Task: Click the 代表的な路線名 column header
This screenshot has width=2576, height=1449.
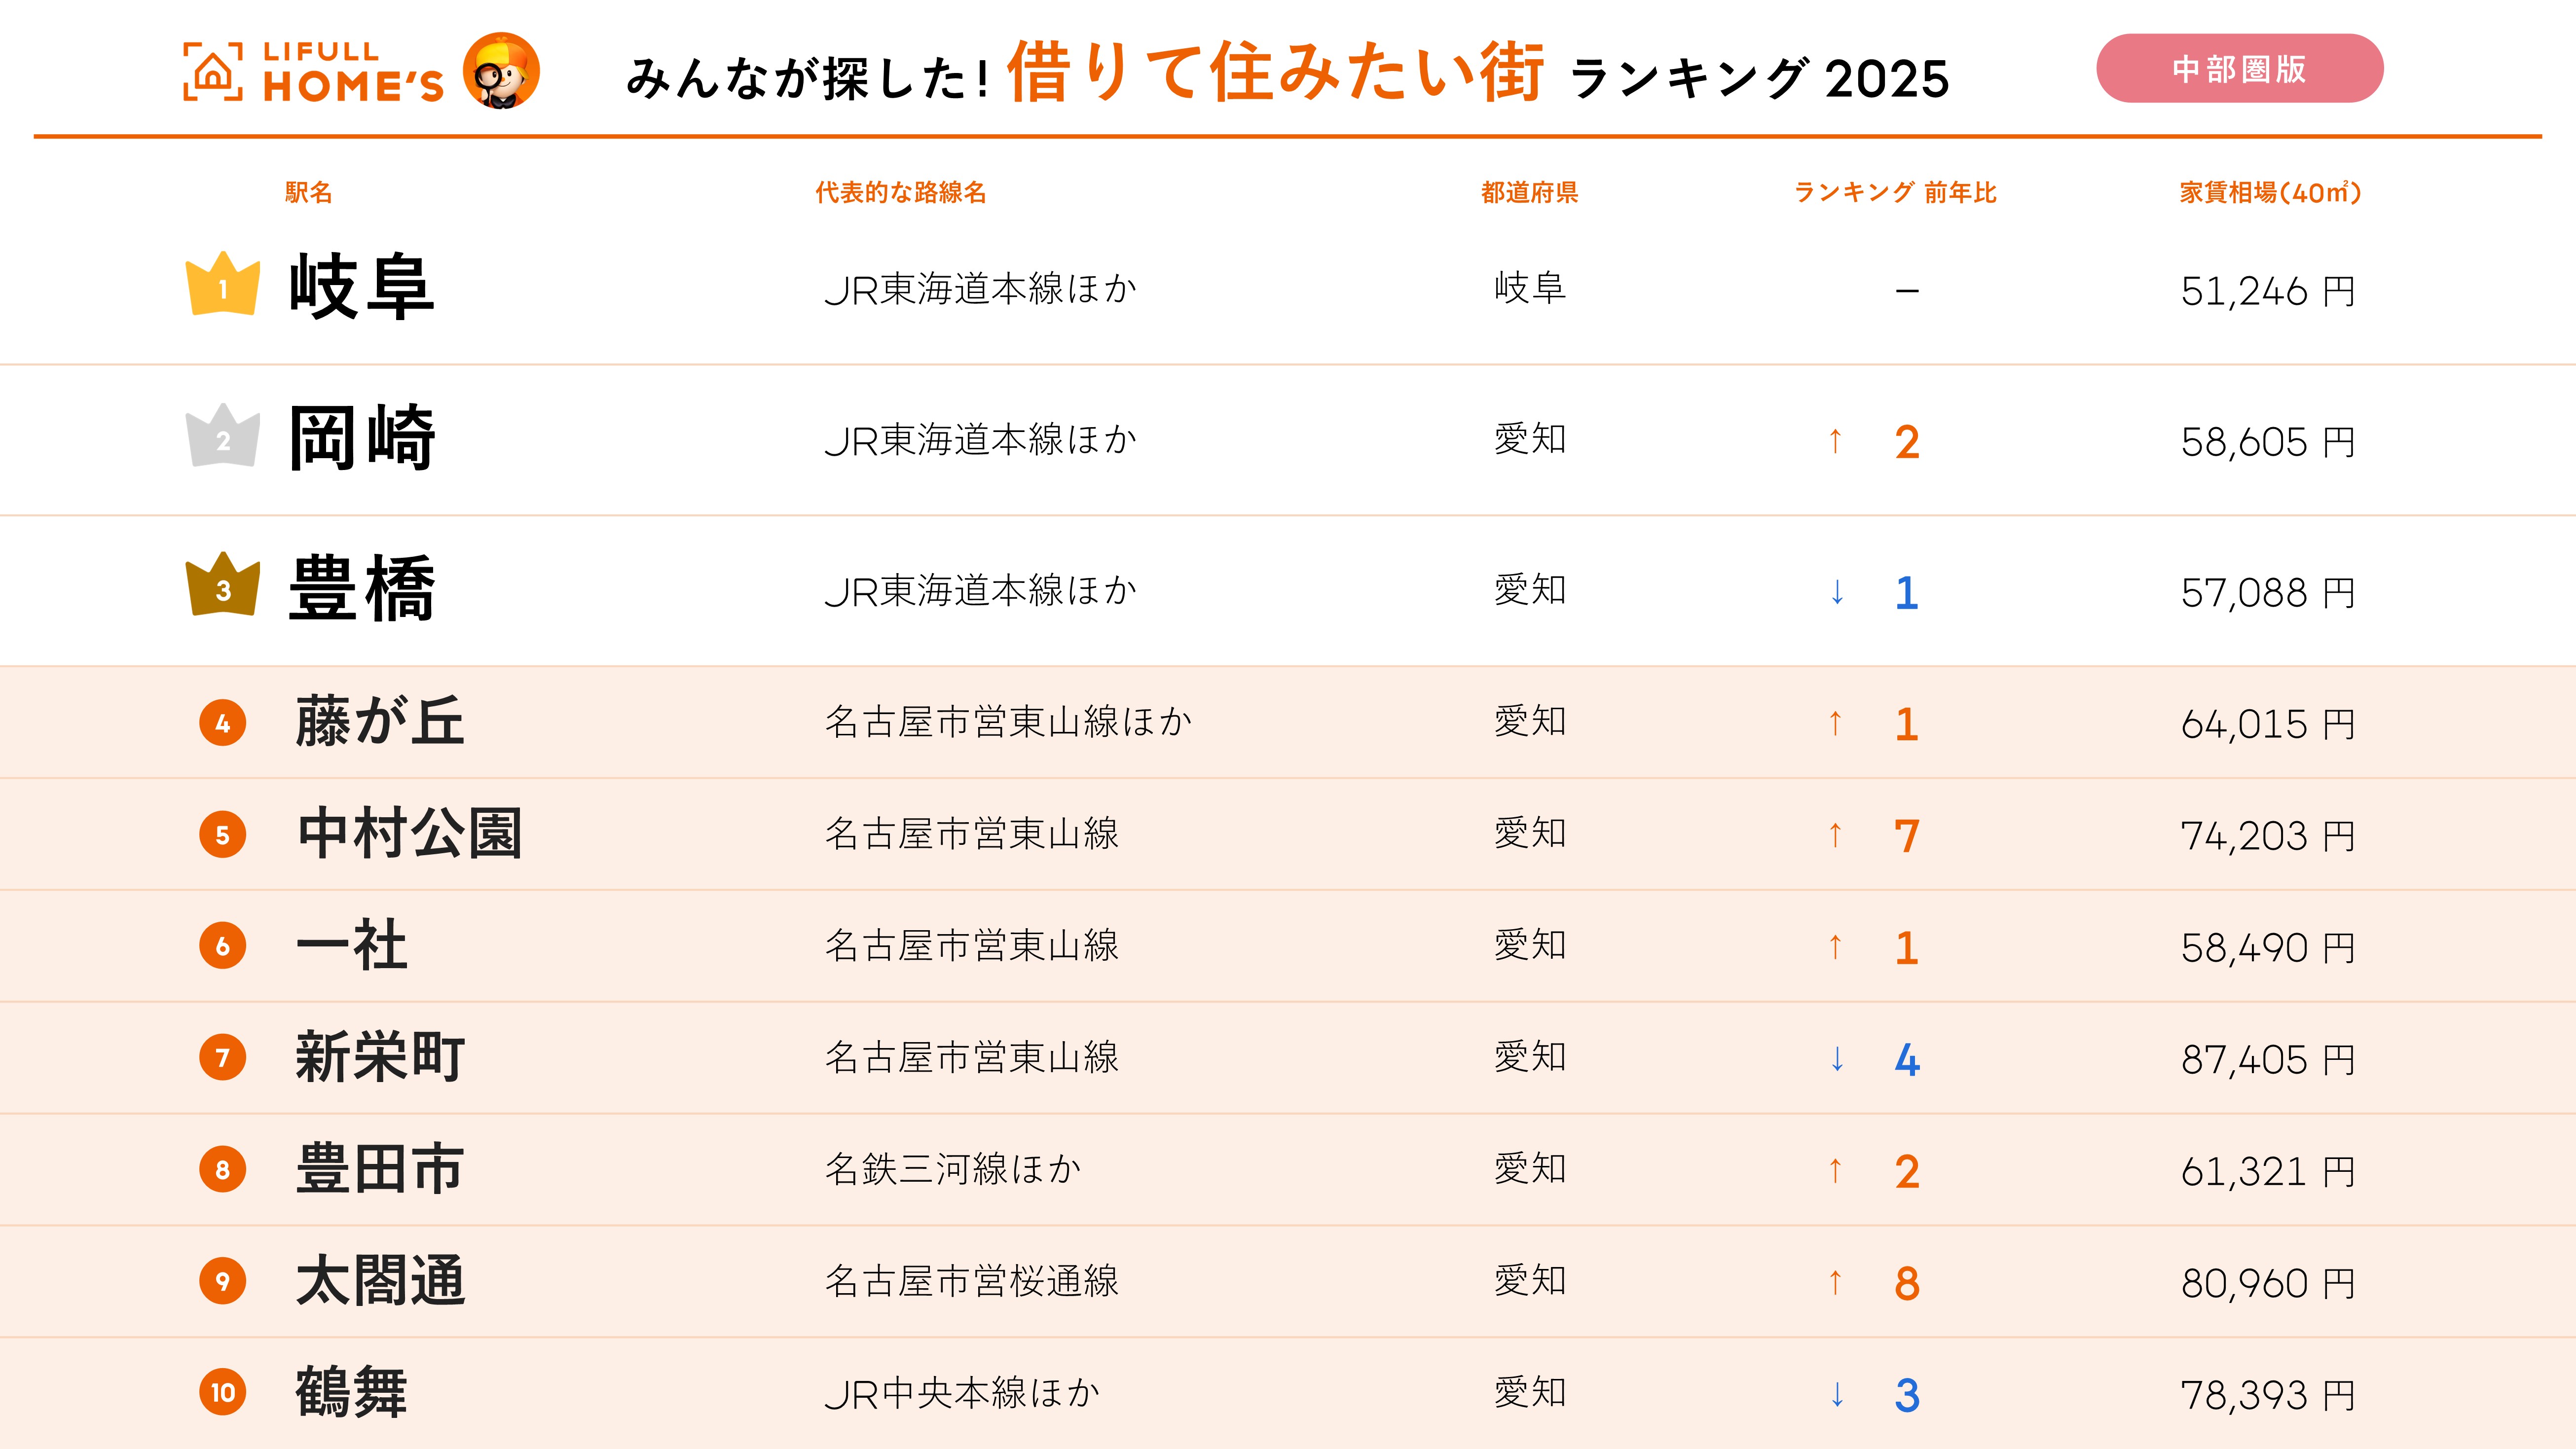Action: point(900,192)
